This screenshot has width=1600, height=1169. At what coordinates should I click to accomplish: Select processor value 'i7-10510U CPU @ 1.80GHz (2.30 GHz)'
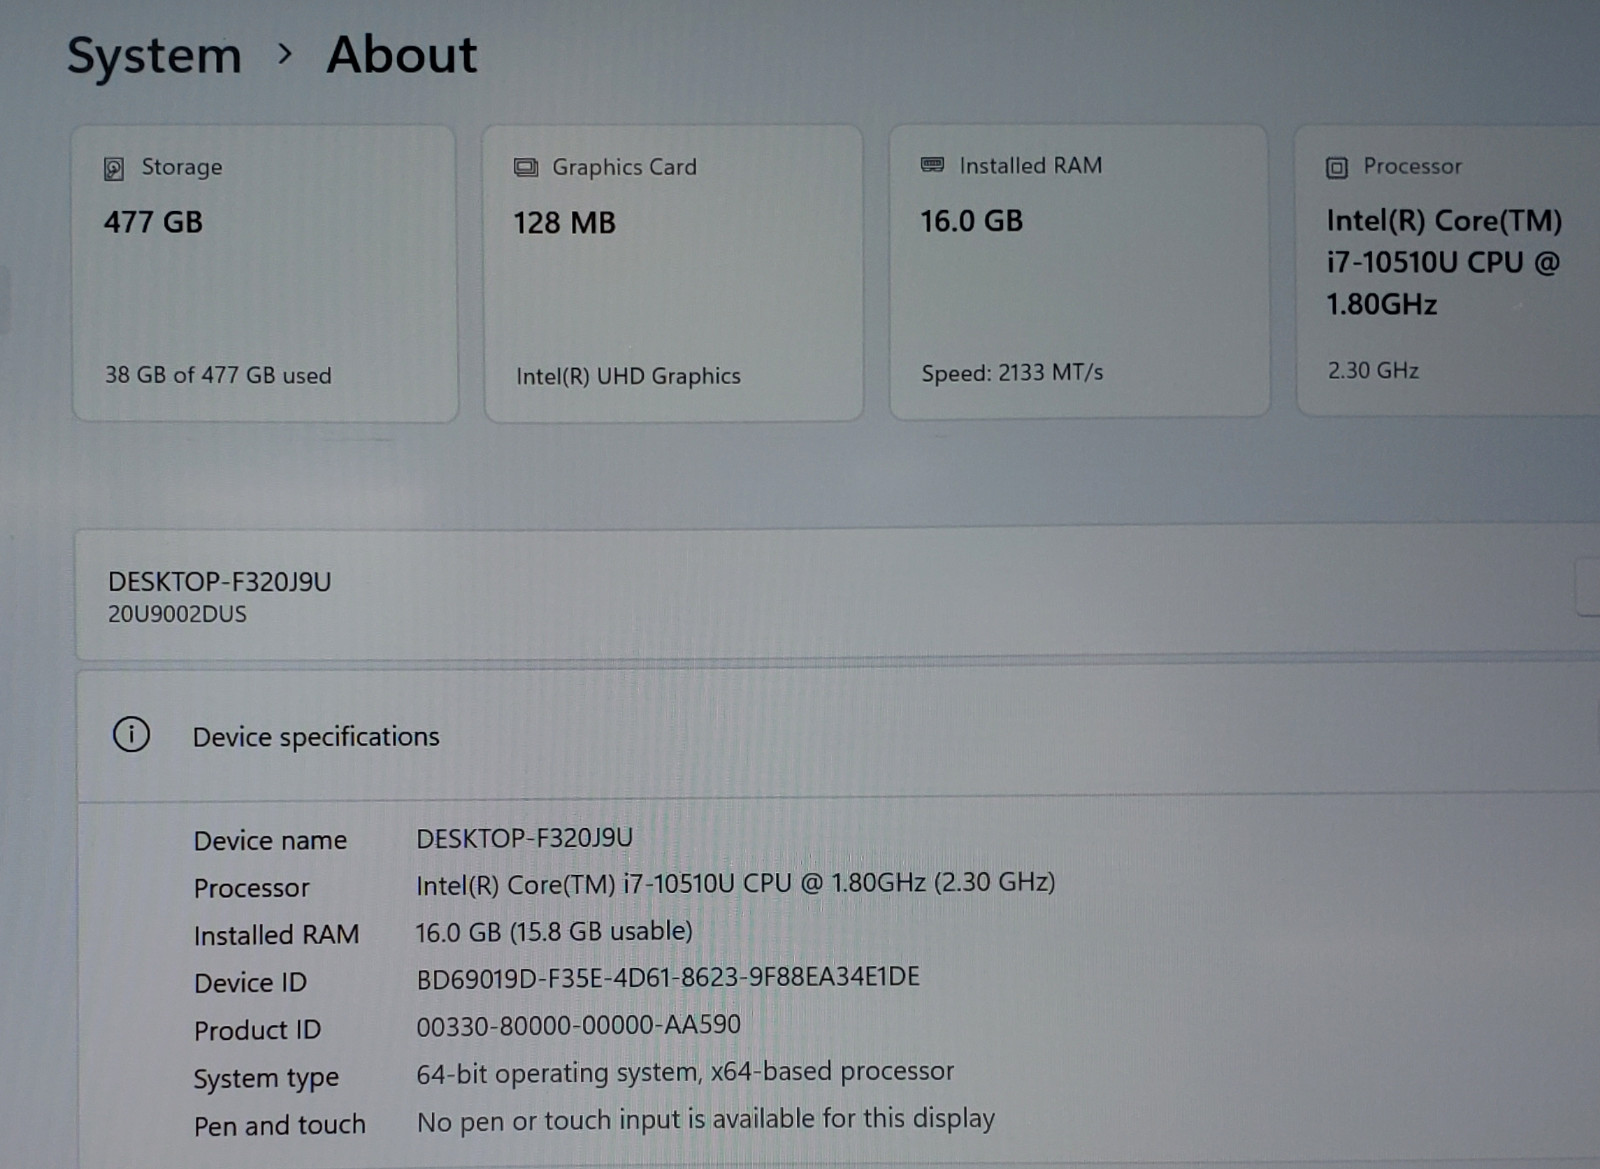coord(838,882)
